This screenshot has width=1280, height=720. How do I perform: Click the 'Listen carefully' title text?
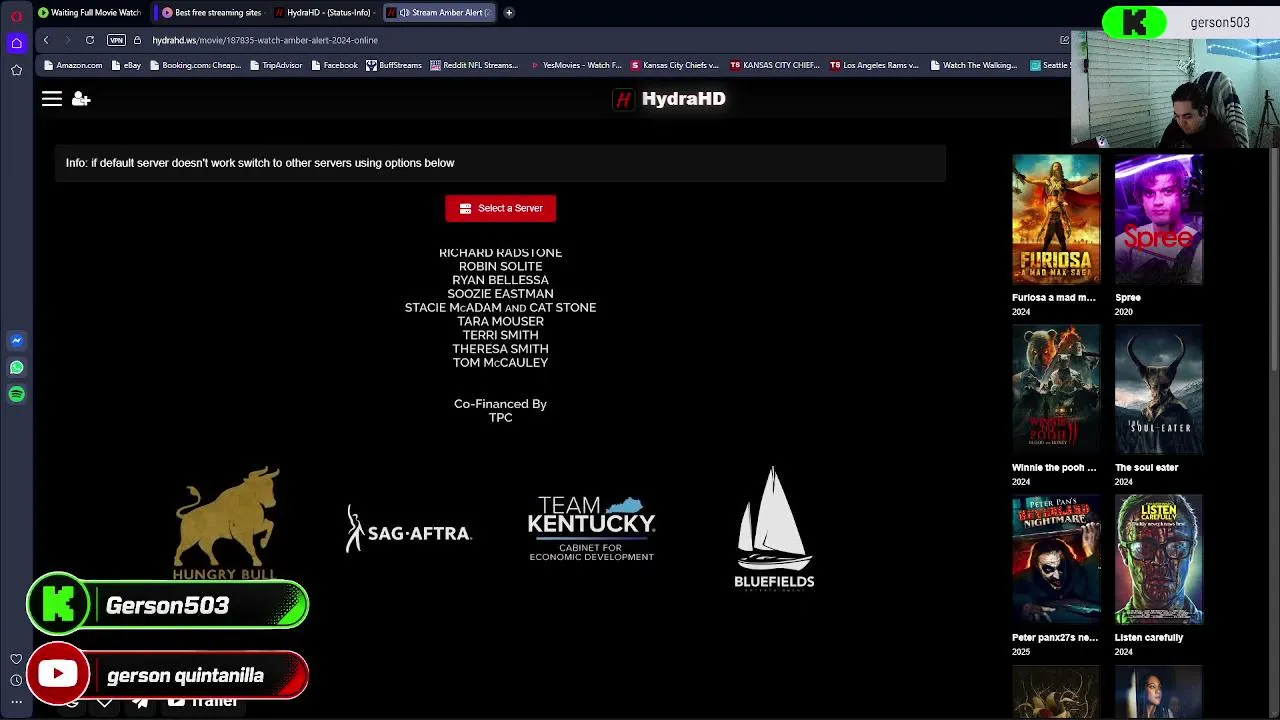(x=1149, y=638)
